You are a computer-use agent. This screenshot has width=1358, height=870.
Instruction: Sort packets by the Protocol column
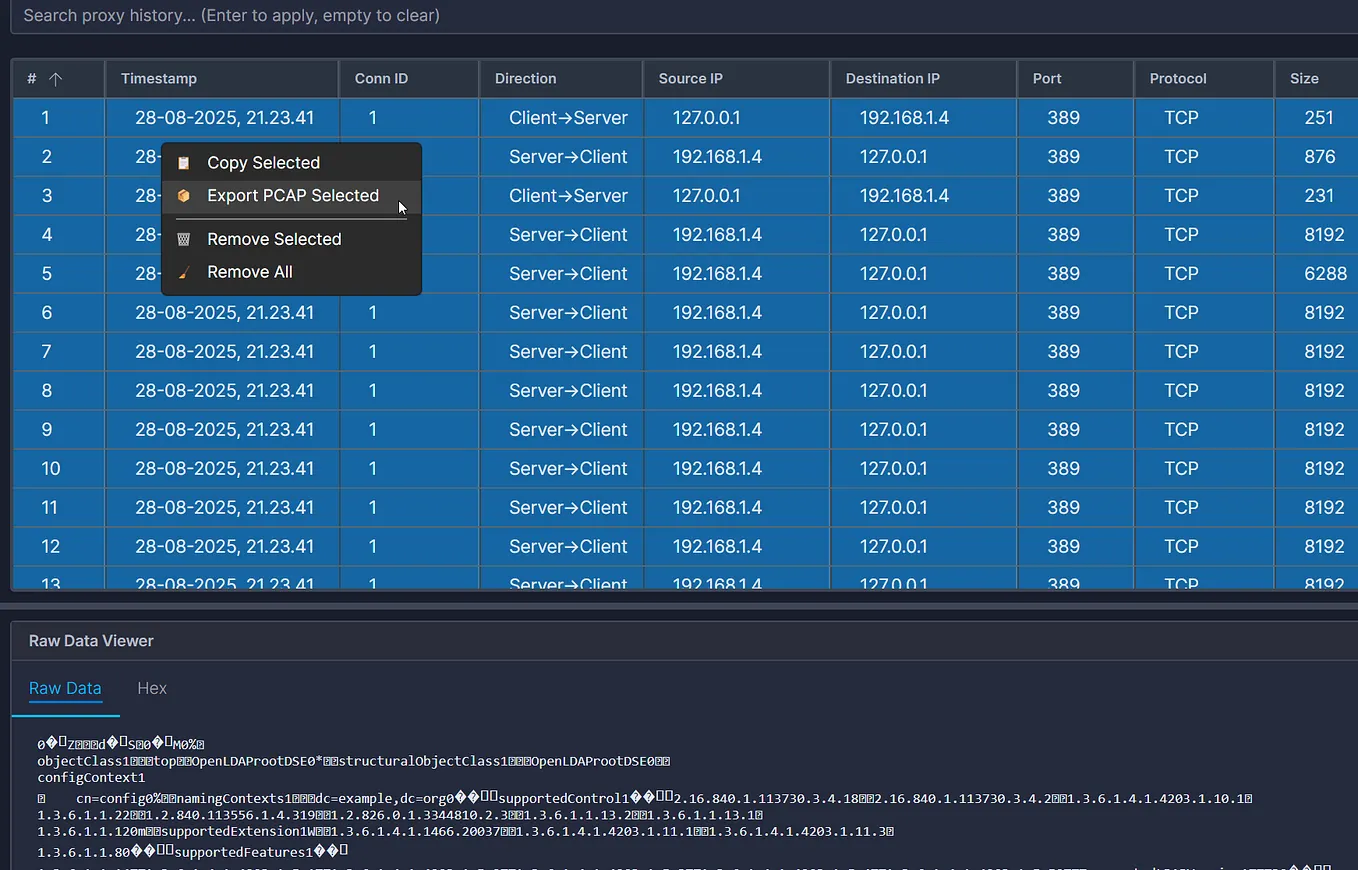tap(1178, 78)
